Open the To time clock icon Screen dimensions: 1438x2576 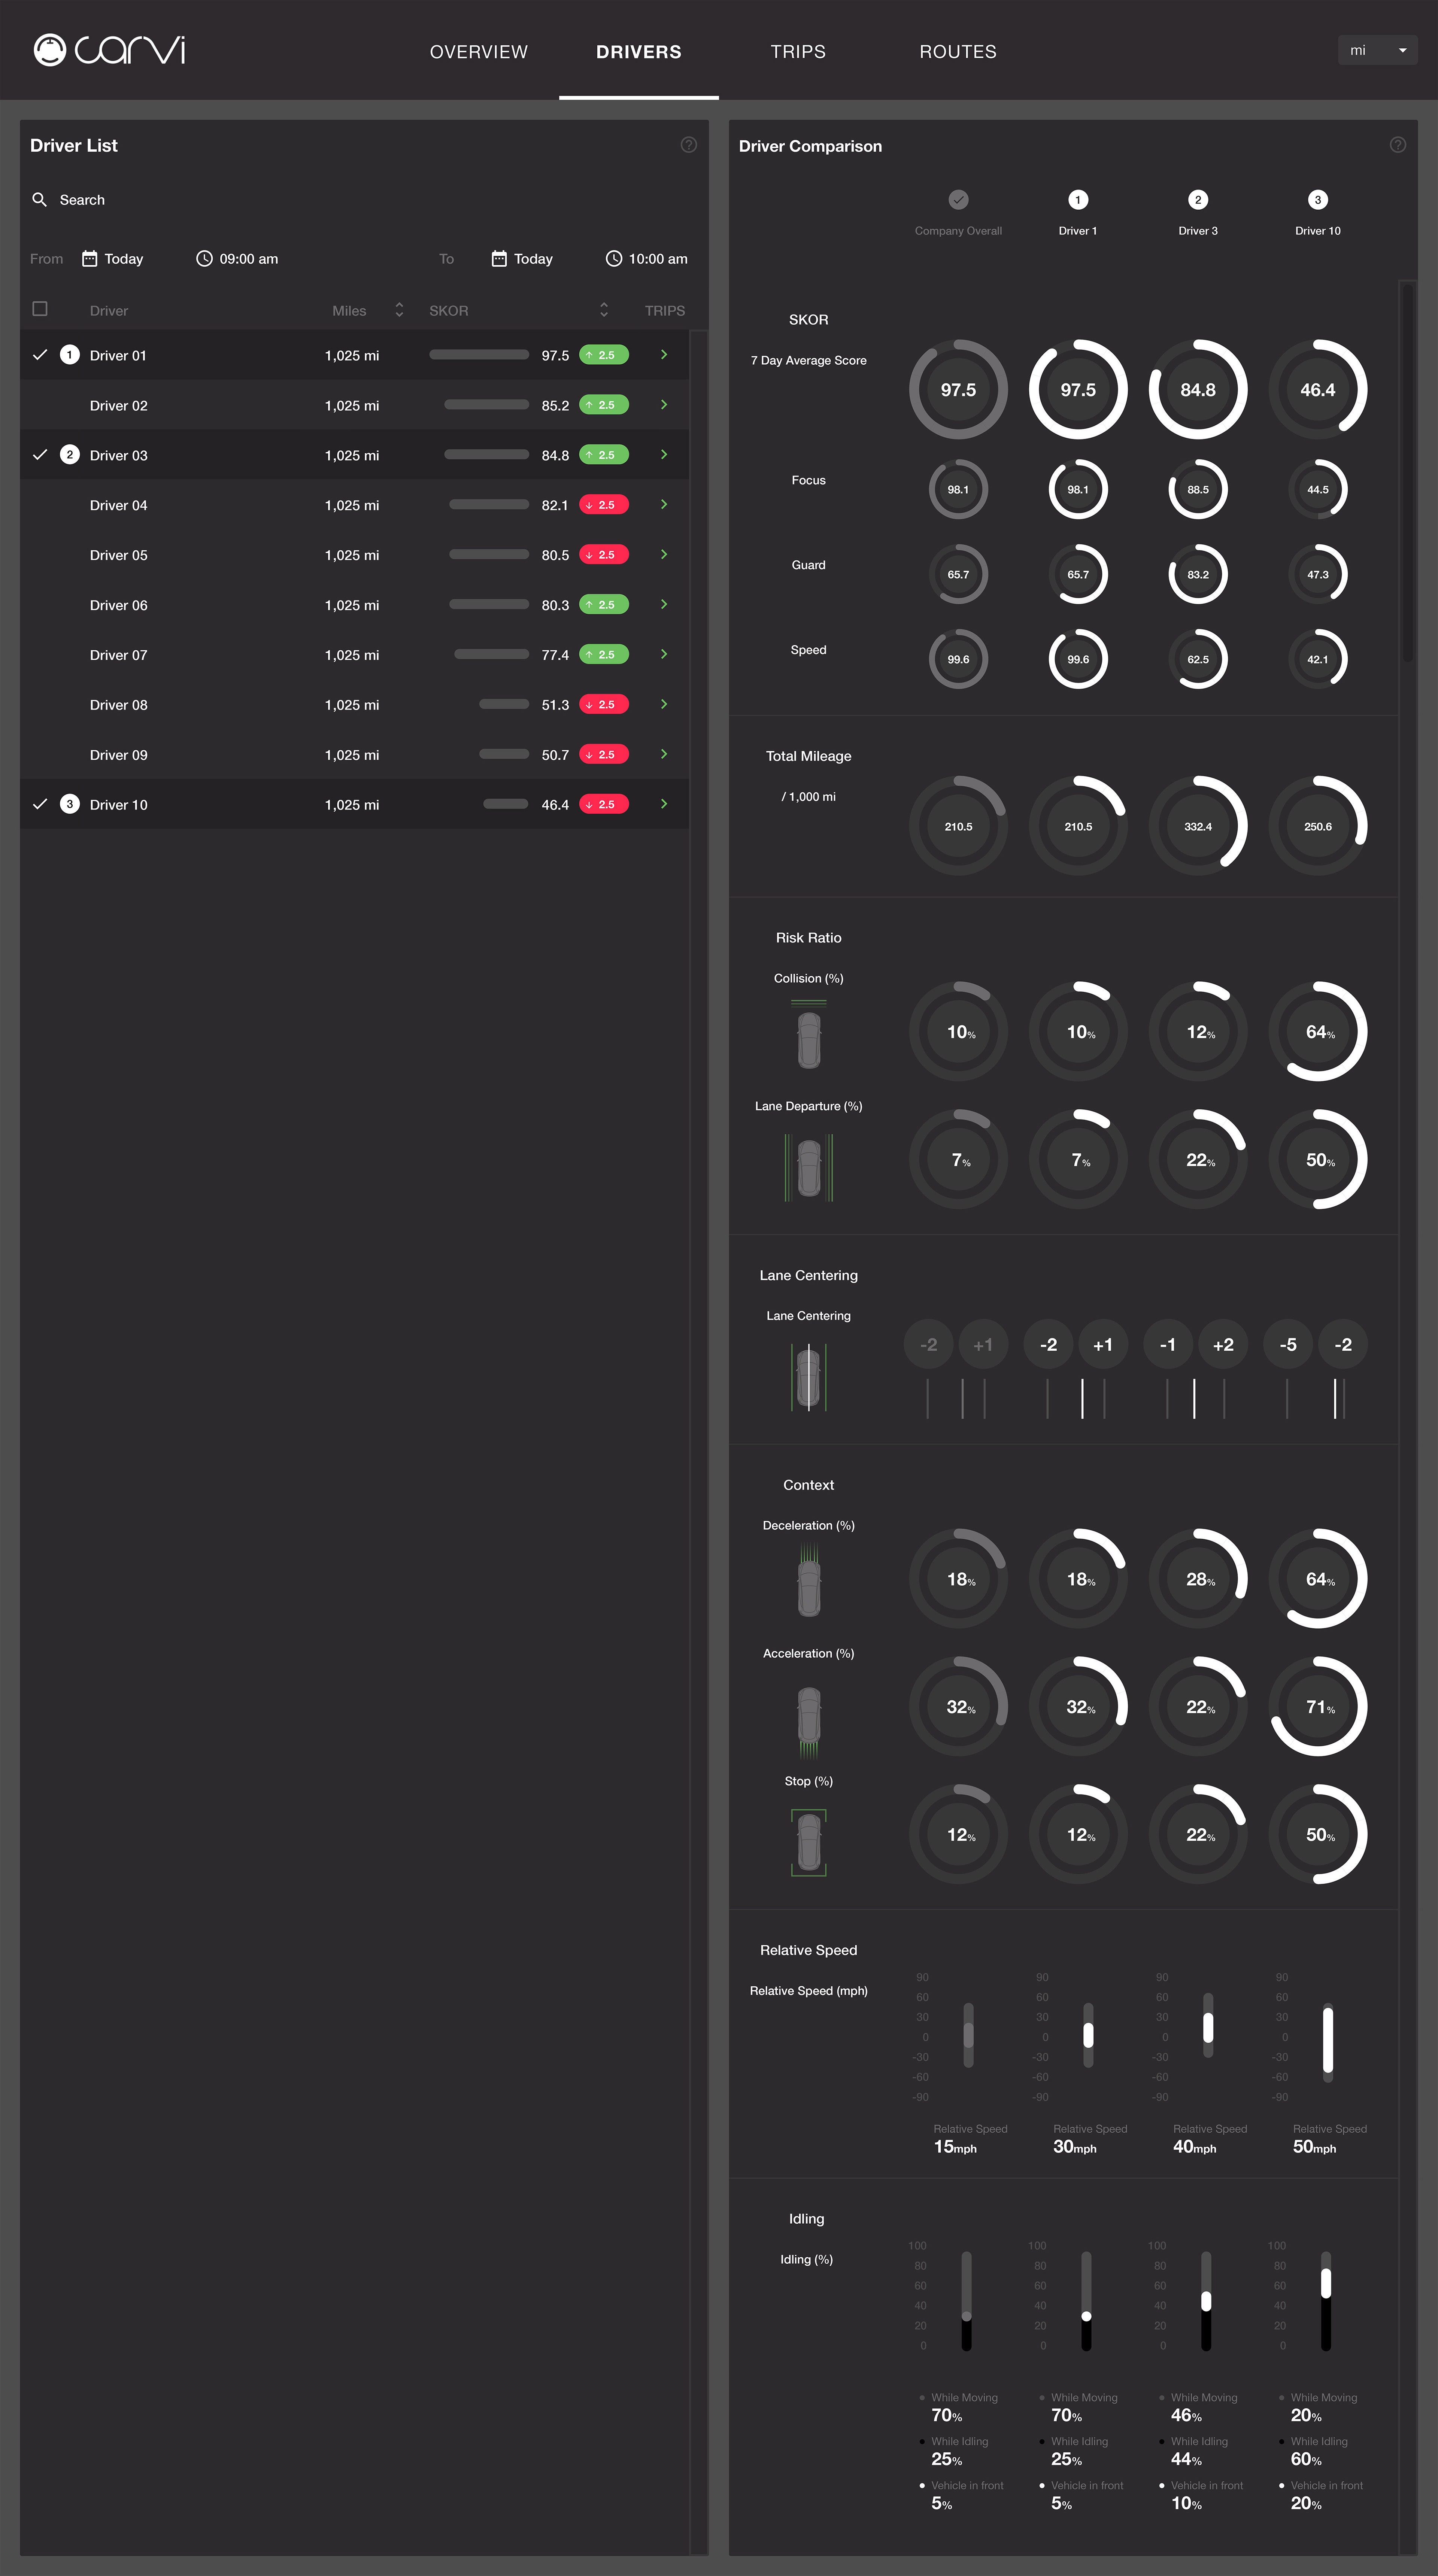[x=614, y=259]
